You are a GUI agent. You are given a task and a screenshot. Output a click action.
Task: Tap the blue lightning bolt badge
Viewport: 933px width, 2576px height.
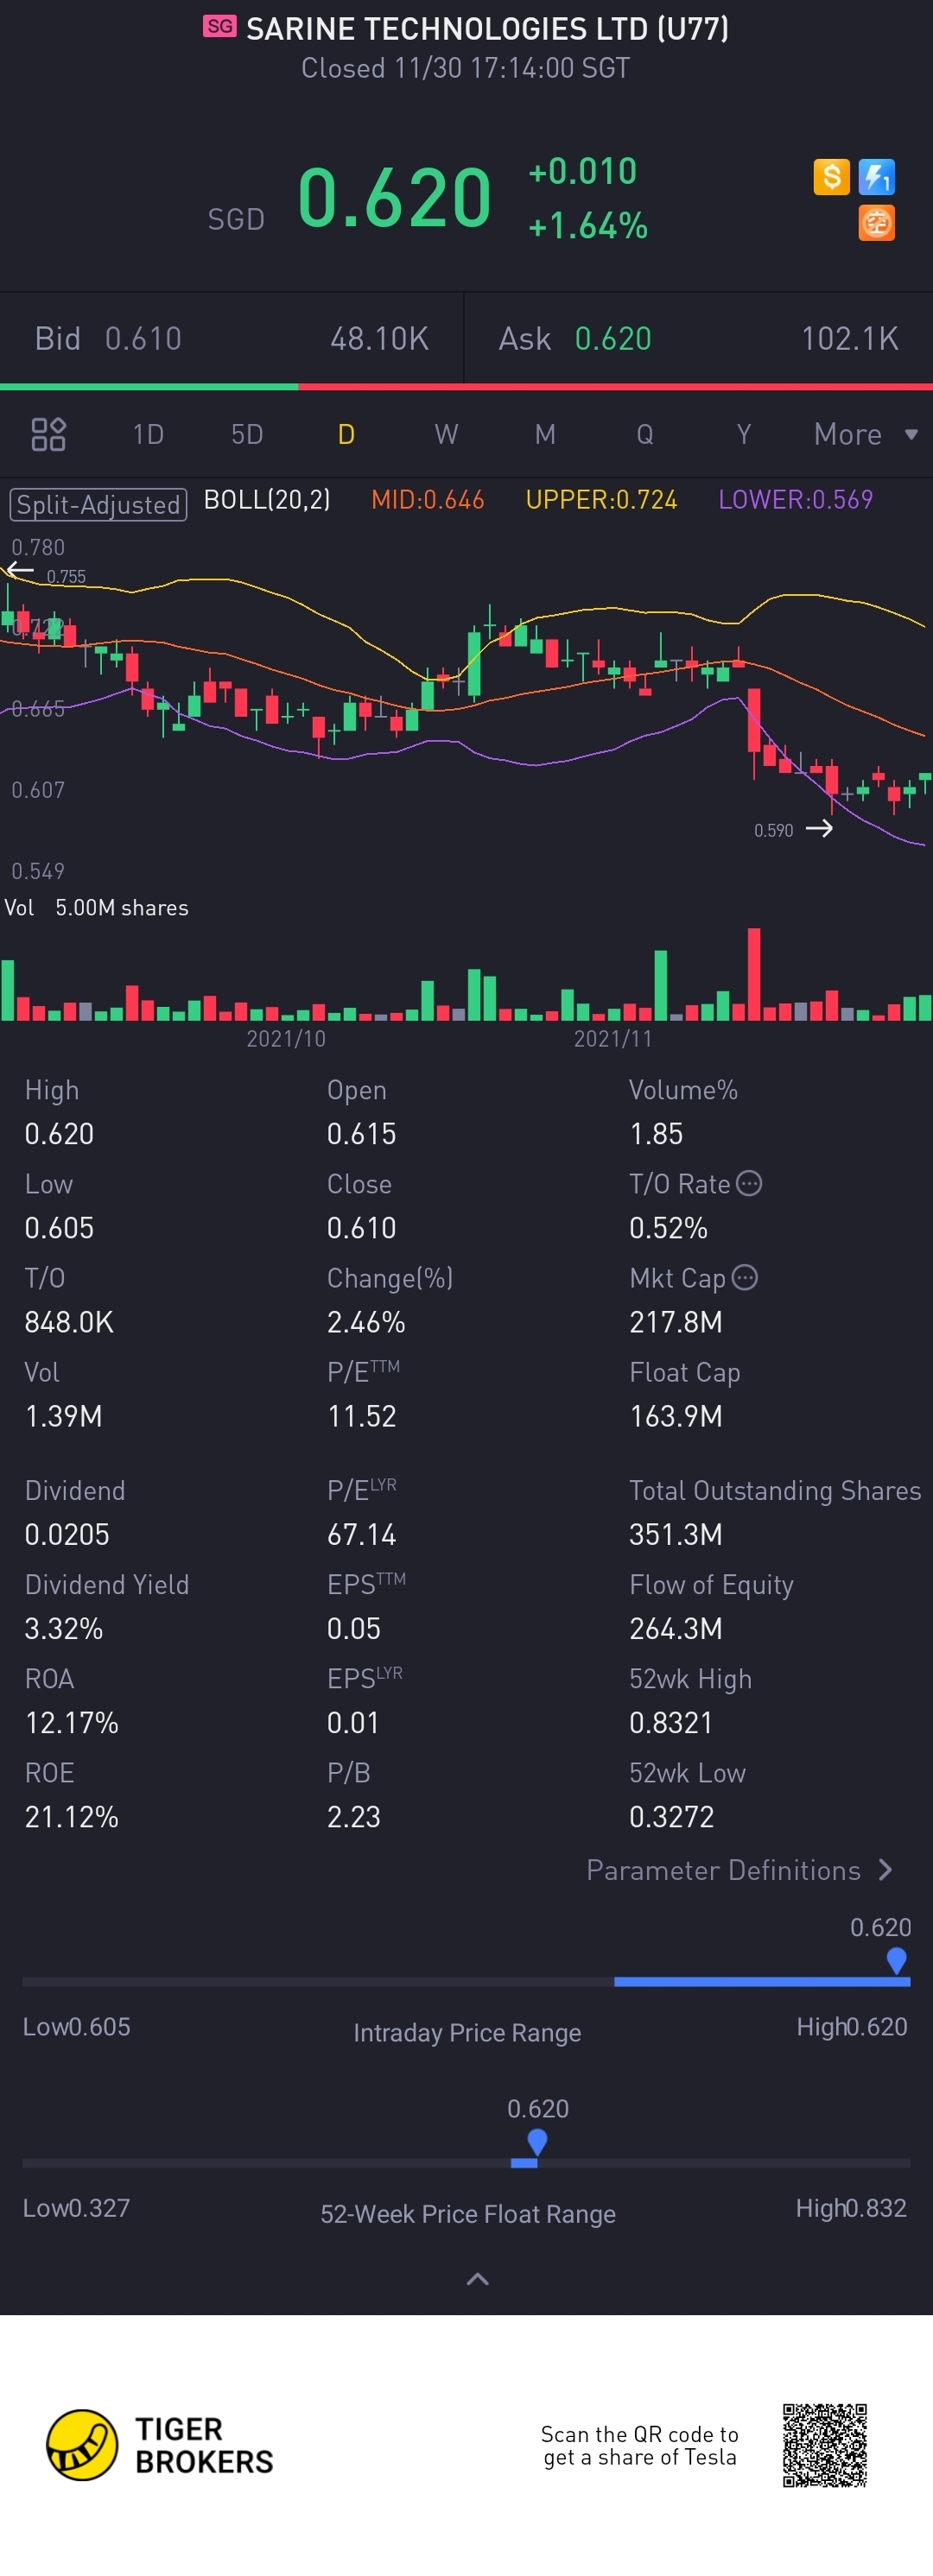(x=877, y=177)
